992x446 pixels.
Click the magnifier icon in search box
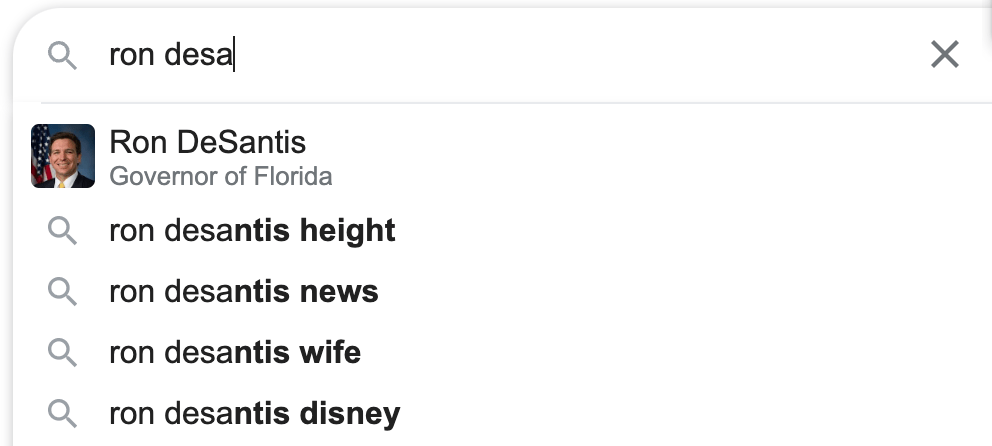click(x=63, y=56)
